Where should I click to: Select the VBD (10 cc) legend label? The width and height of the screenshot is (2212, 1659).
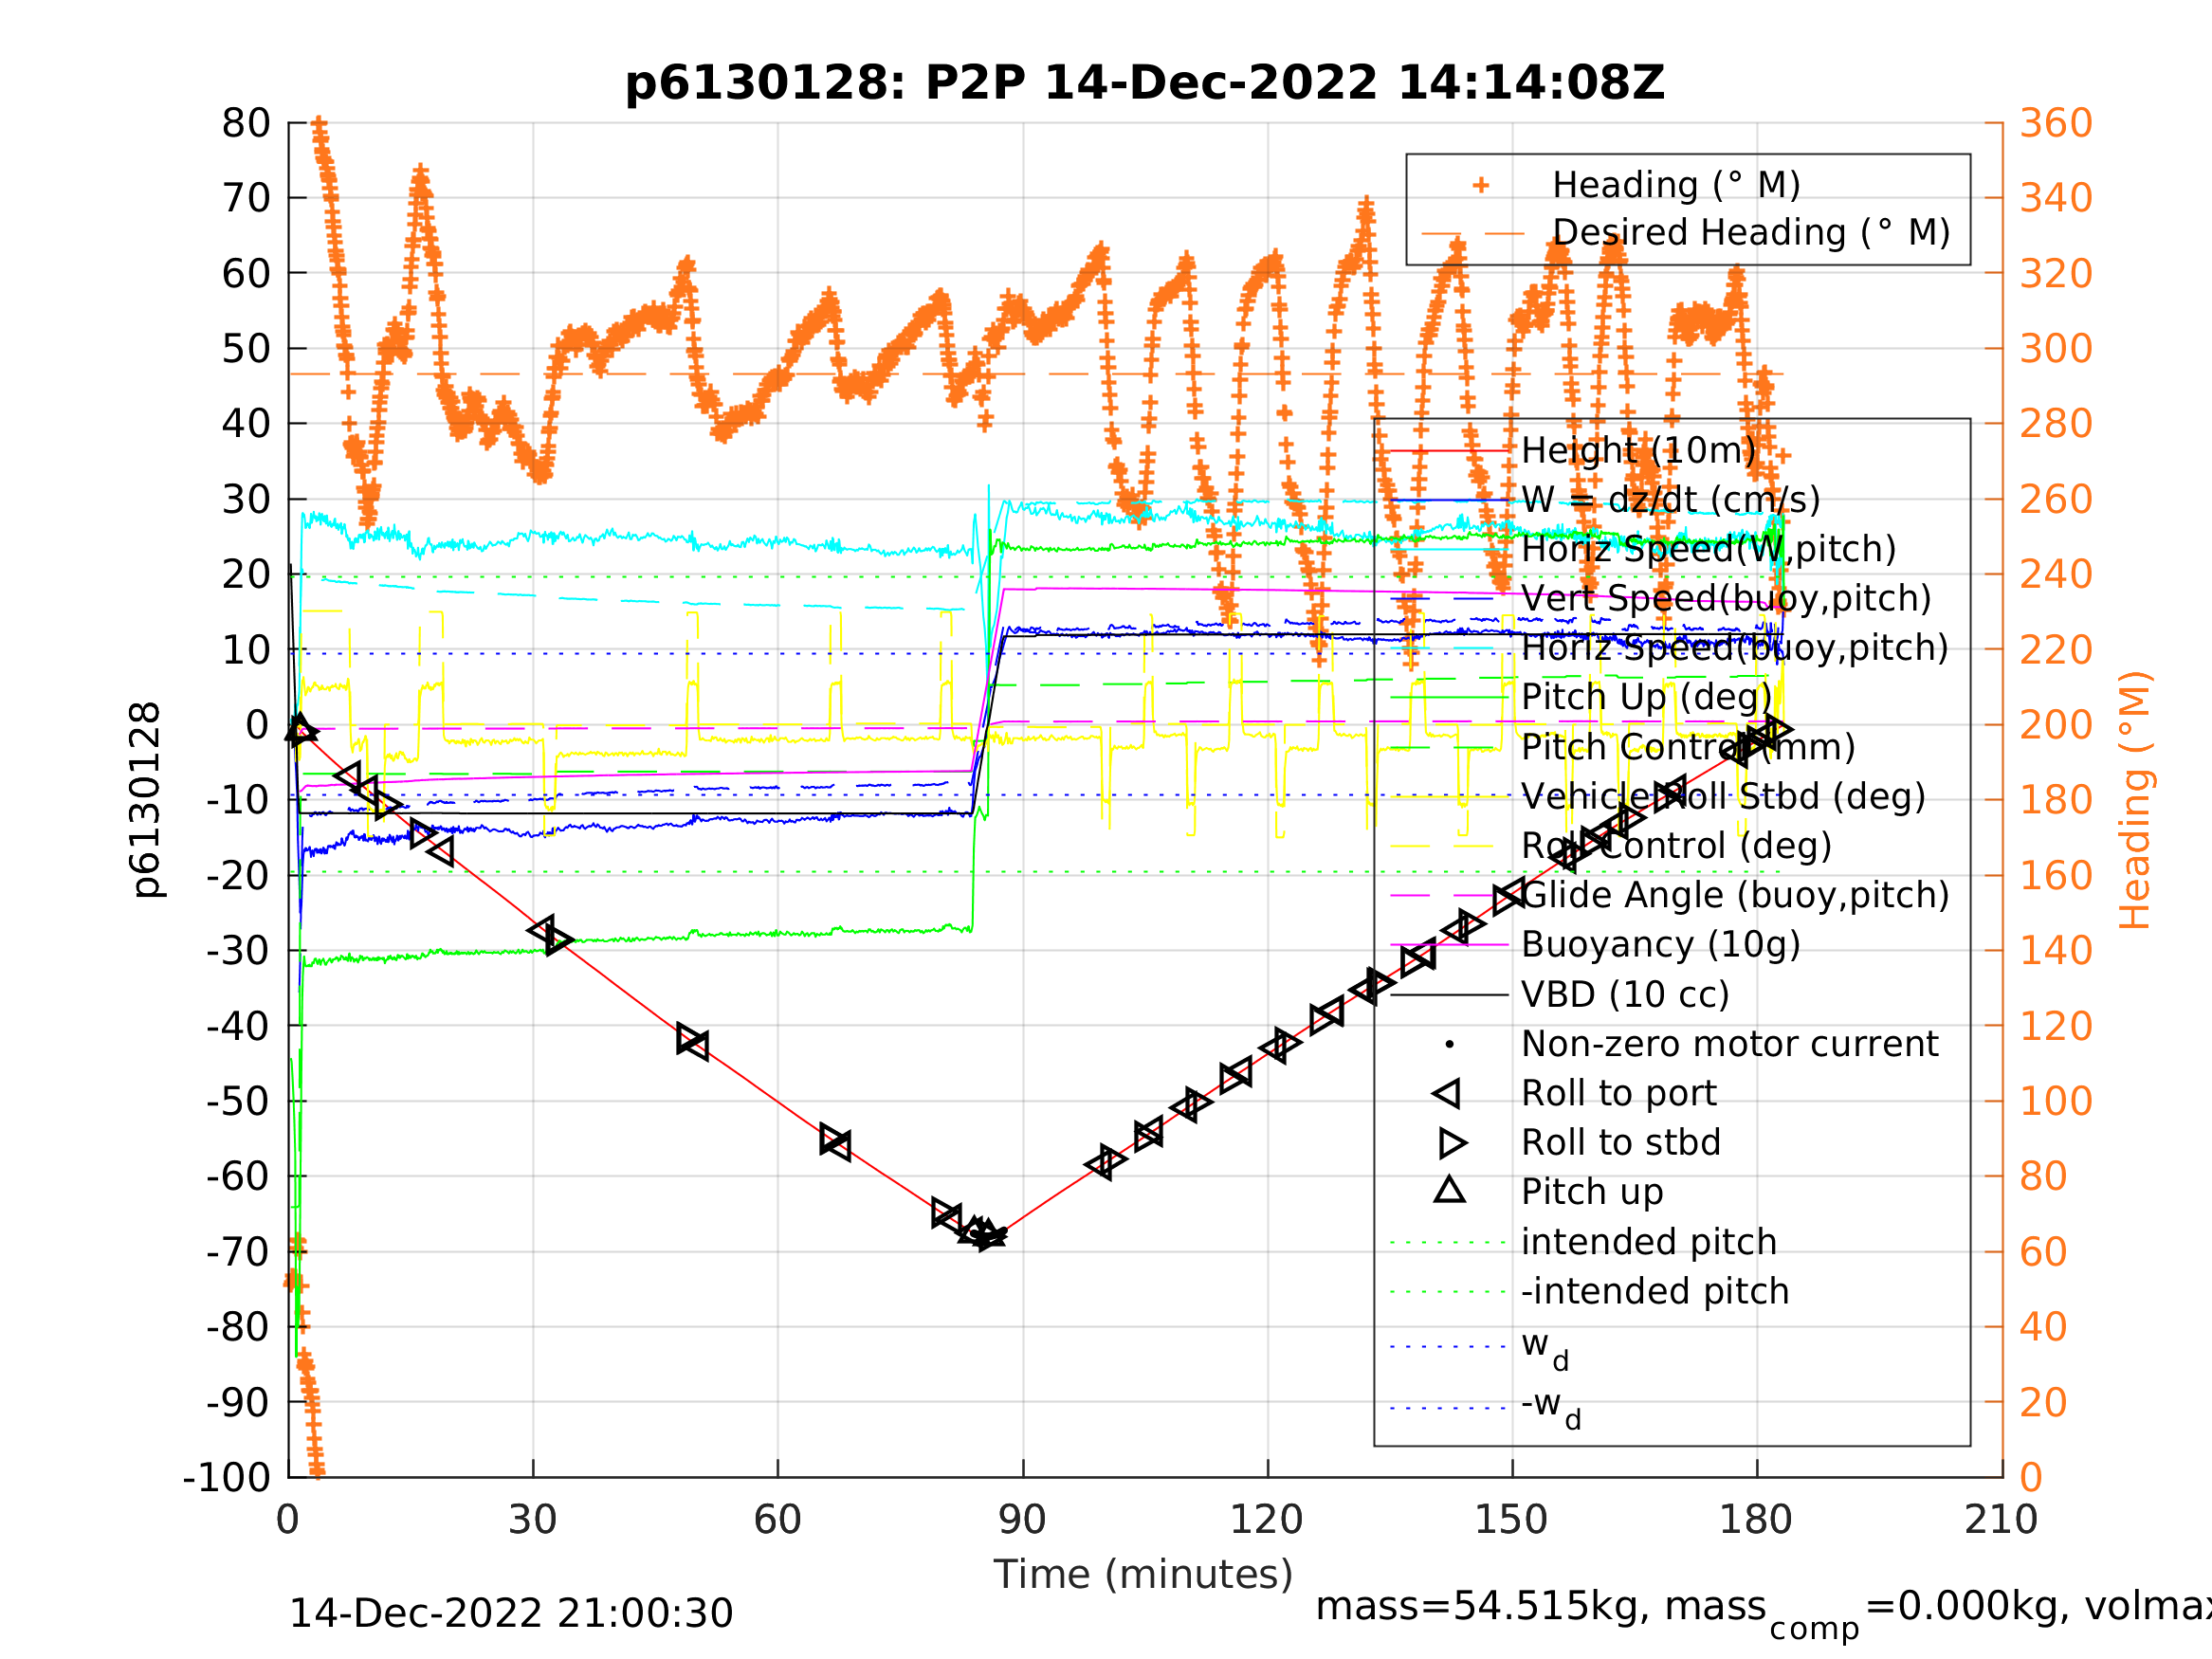tap(1625, 995)
